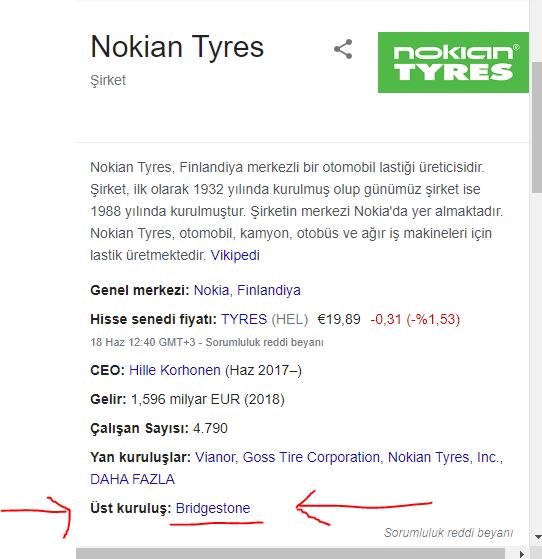Open the Vikipedi link
The image size is (542, 559).
point(235,255)
